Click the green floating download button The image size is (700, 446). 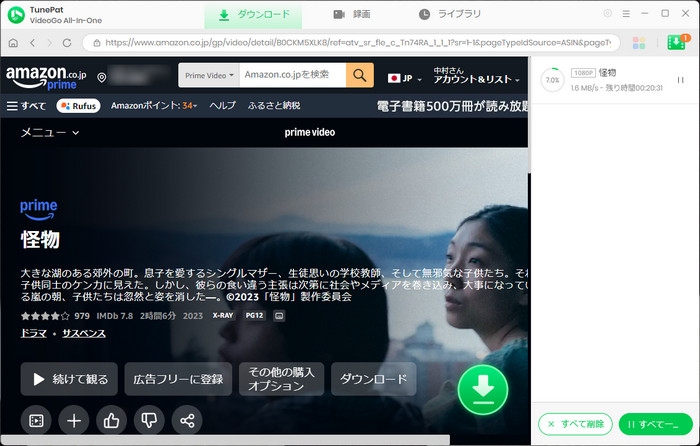tap(483, 389)
